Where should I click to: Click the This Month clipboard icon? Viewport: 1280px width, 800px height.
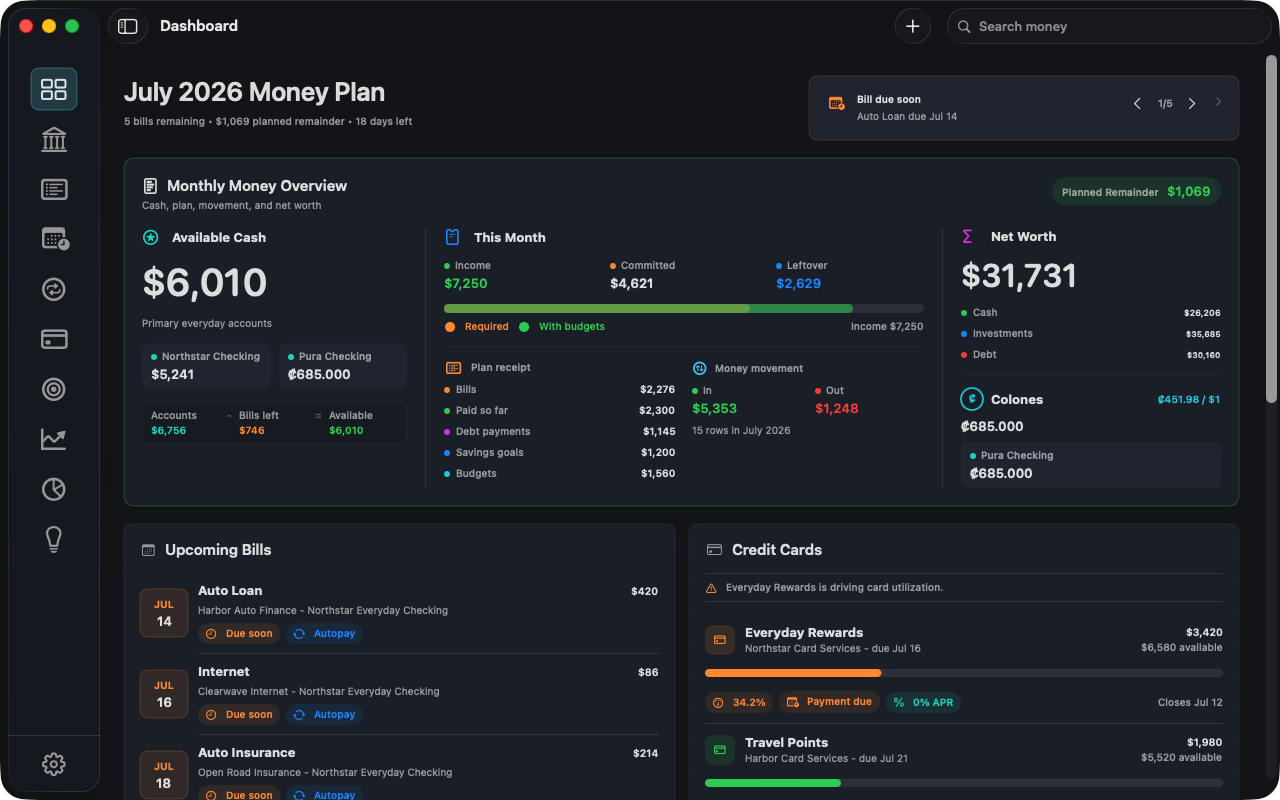pyautogui.click(x=453, y=237)
